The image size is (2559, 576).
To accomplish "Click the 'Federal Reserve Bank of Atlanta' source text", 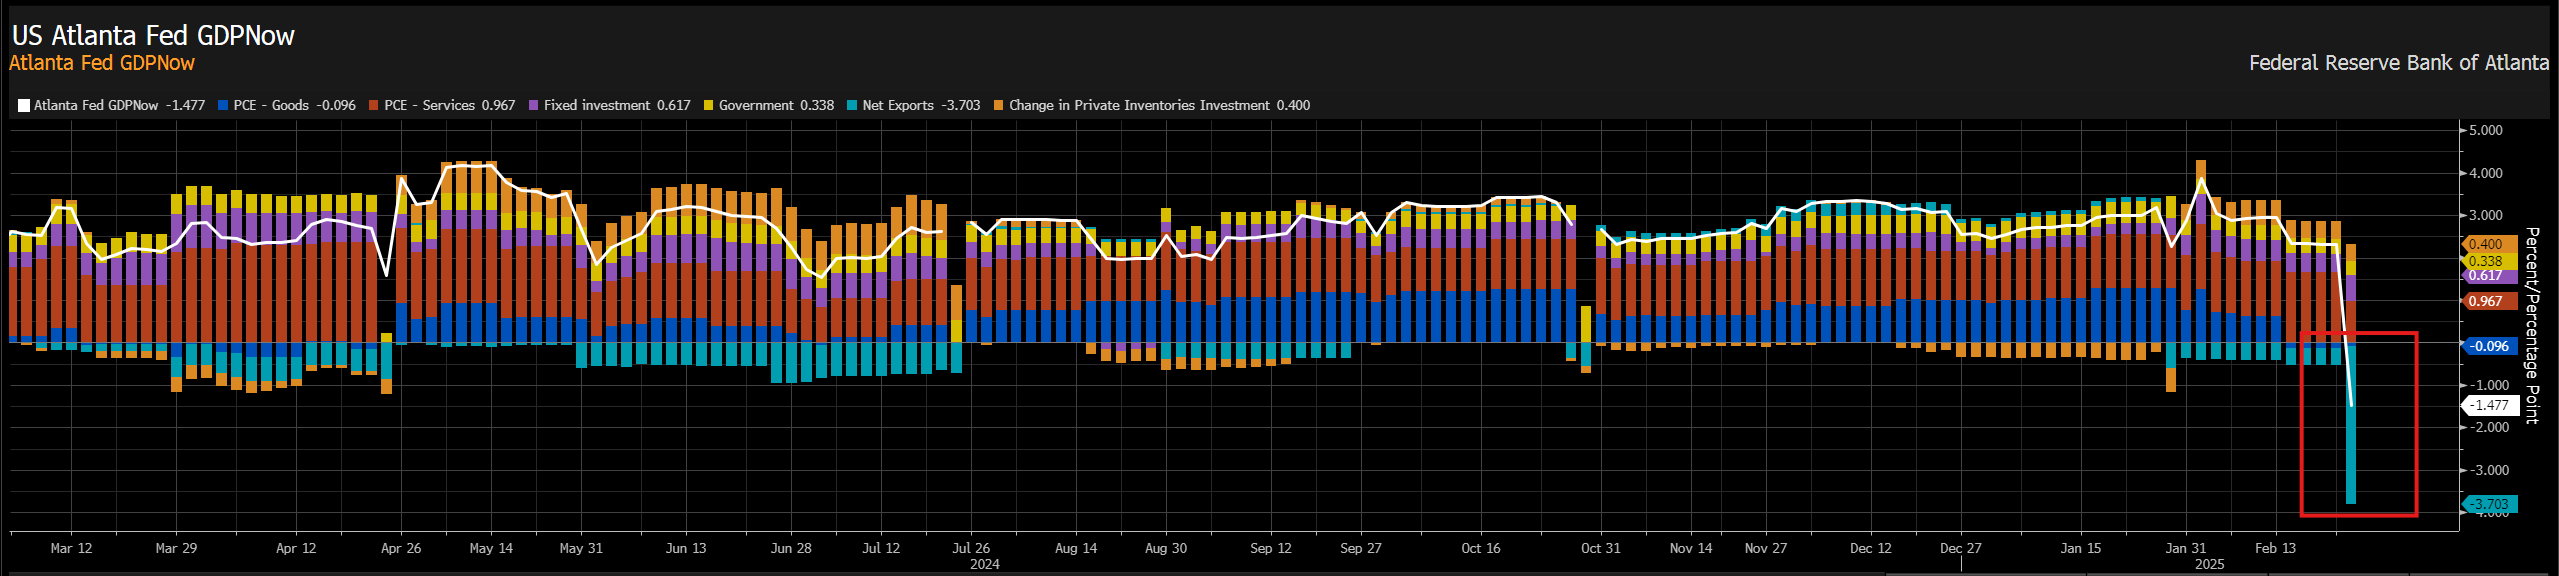I will (2399, 63).
